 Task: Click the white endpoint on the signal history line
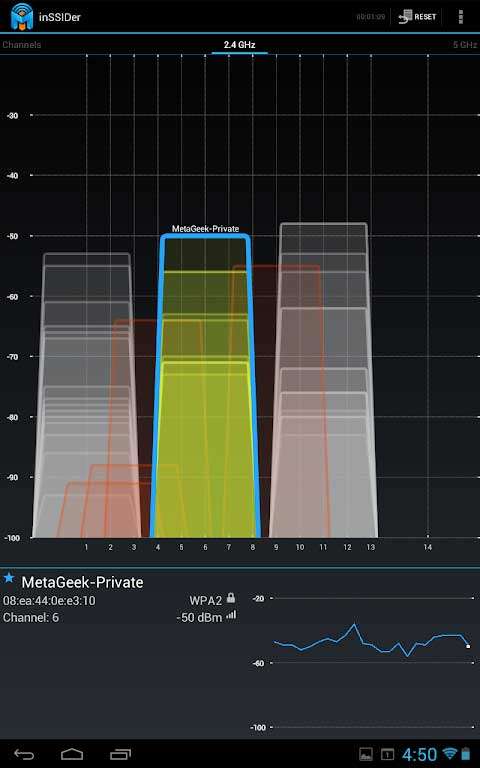point(468,647)
